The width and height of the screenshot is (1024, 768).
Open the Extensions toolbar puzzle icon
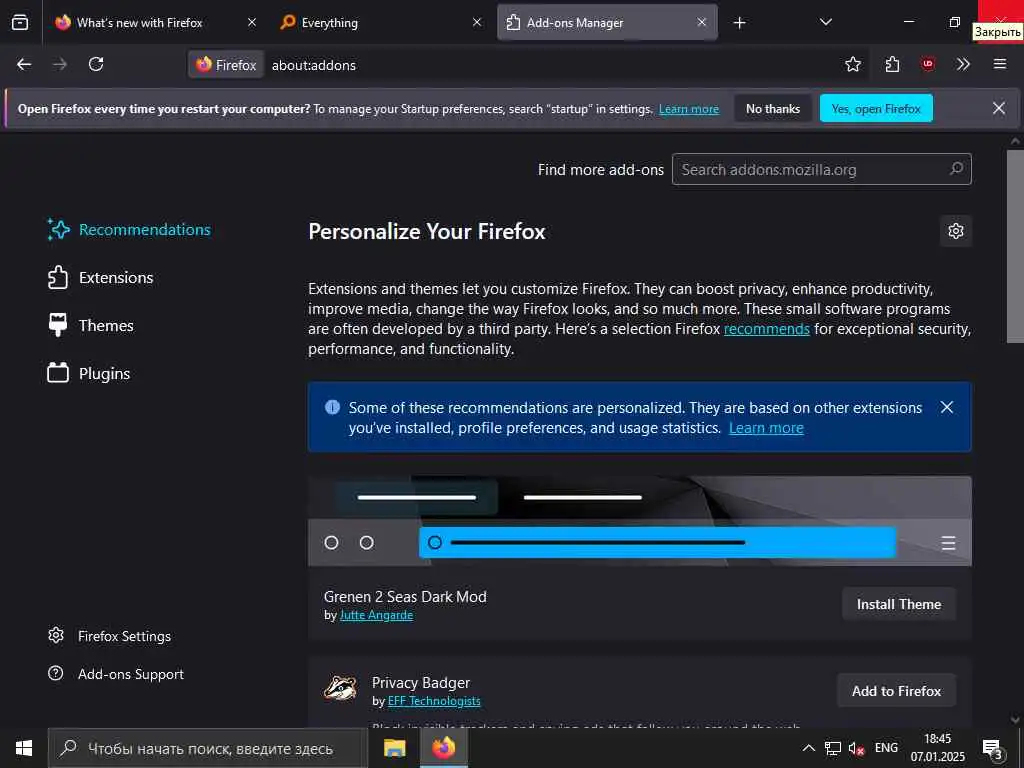click(x=892, y=64)
